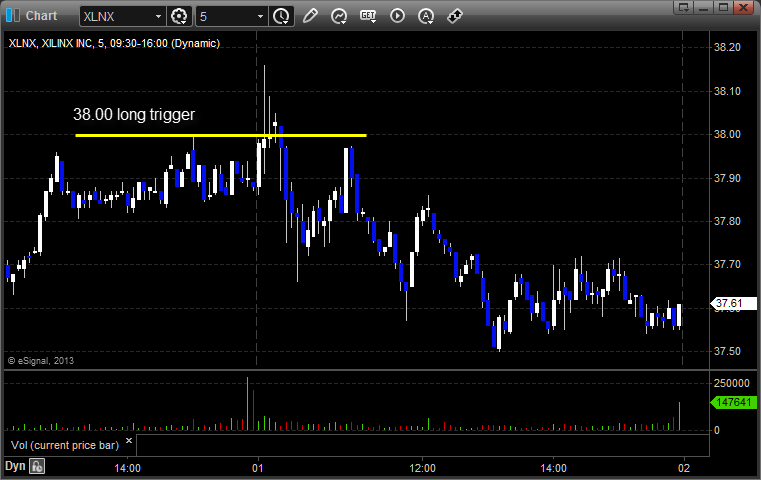Minimize the chart window

(704, 7)
